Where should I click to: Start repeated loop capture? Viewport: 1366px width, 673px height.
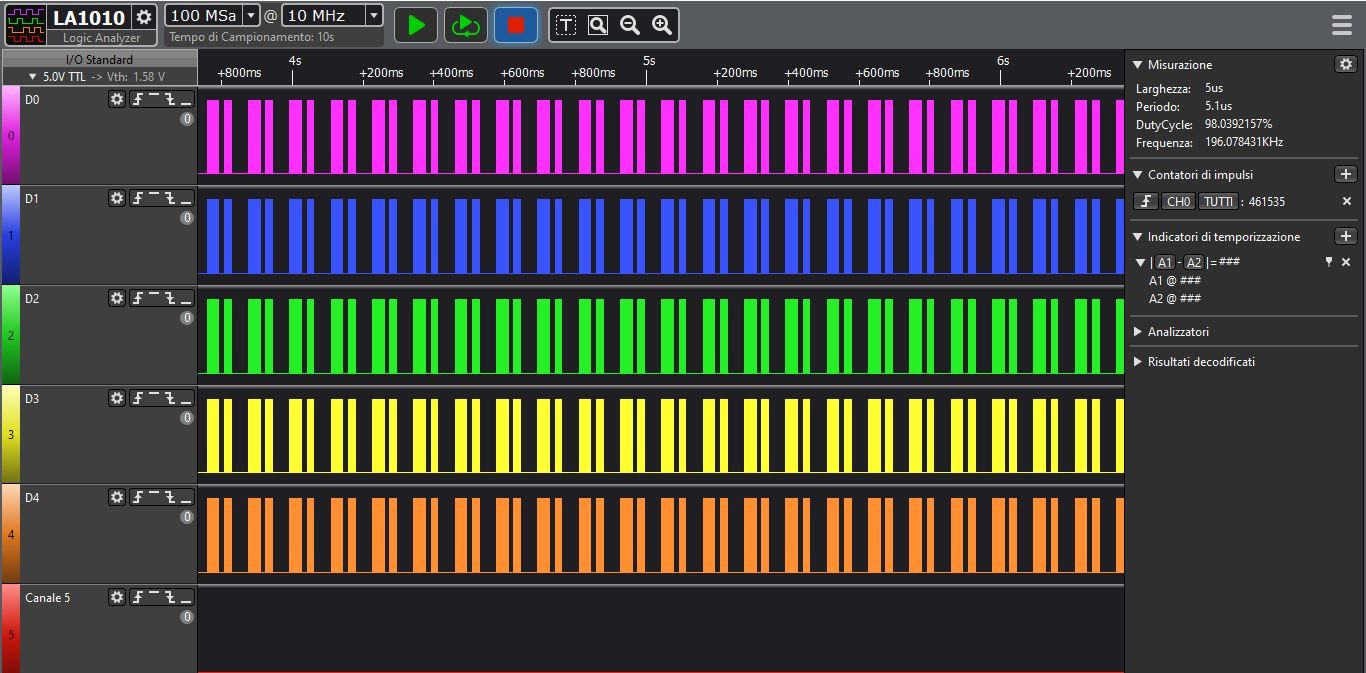point(466,25)
